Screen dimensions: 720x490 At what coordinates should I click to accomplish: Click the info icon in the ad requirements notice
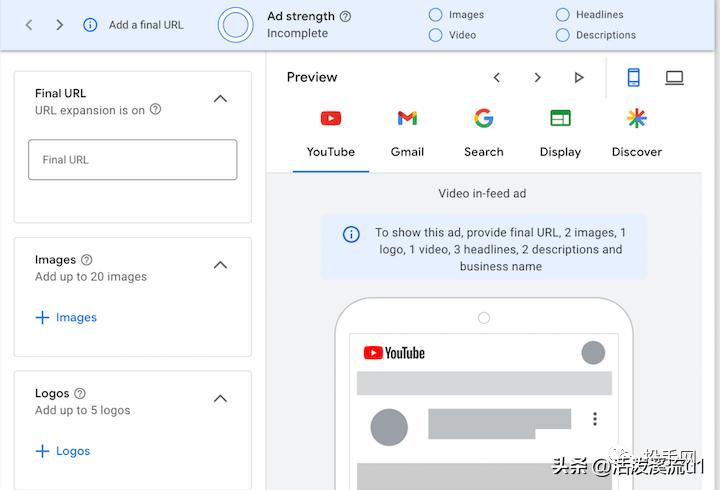point(351,234)
